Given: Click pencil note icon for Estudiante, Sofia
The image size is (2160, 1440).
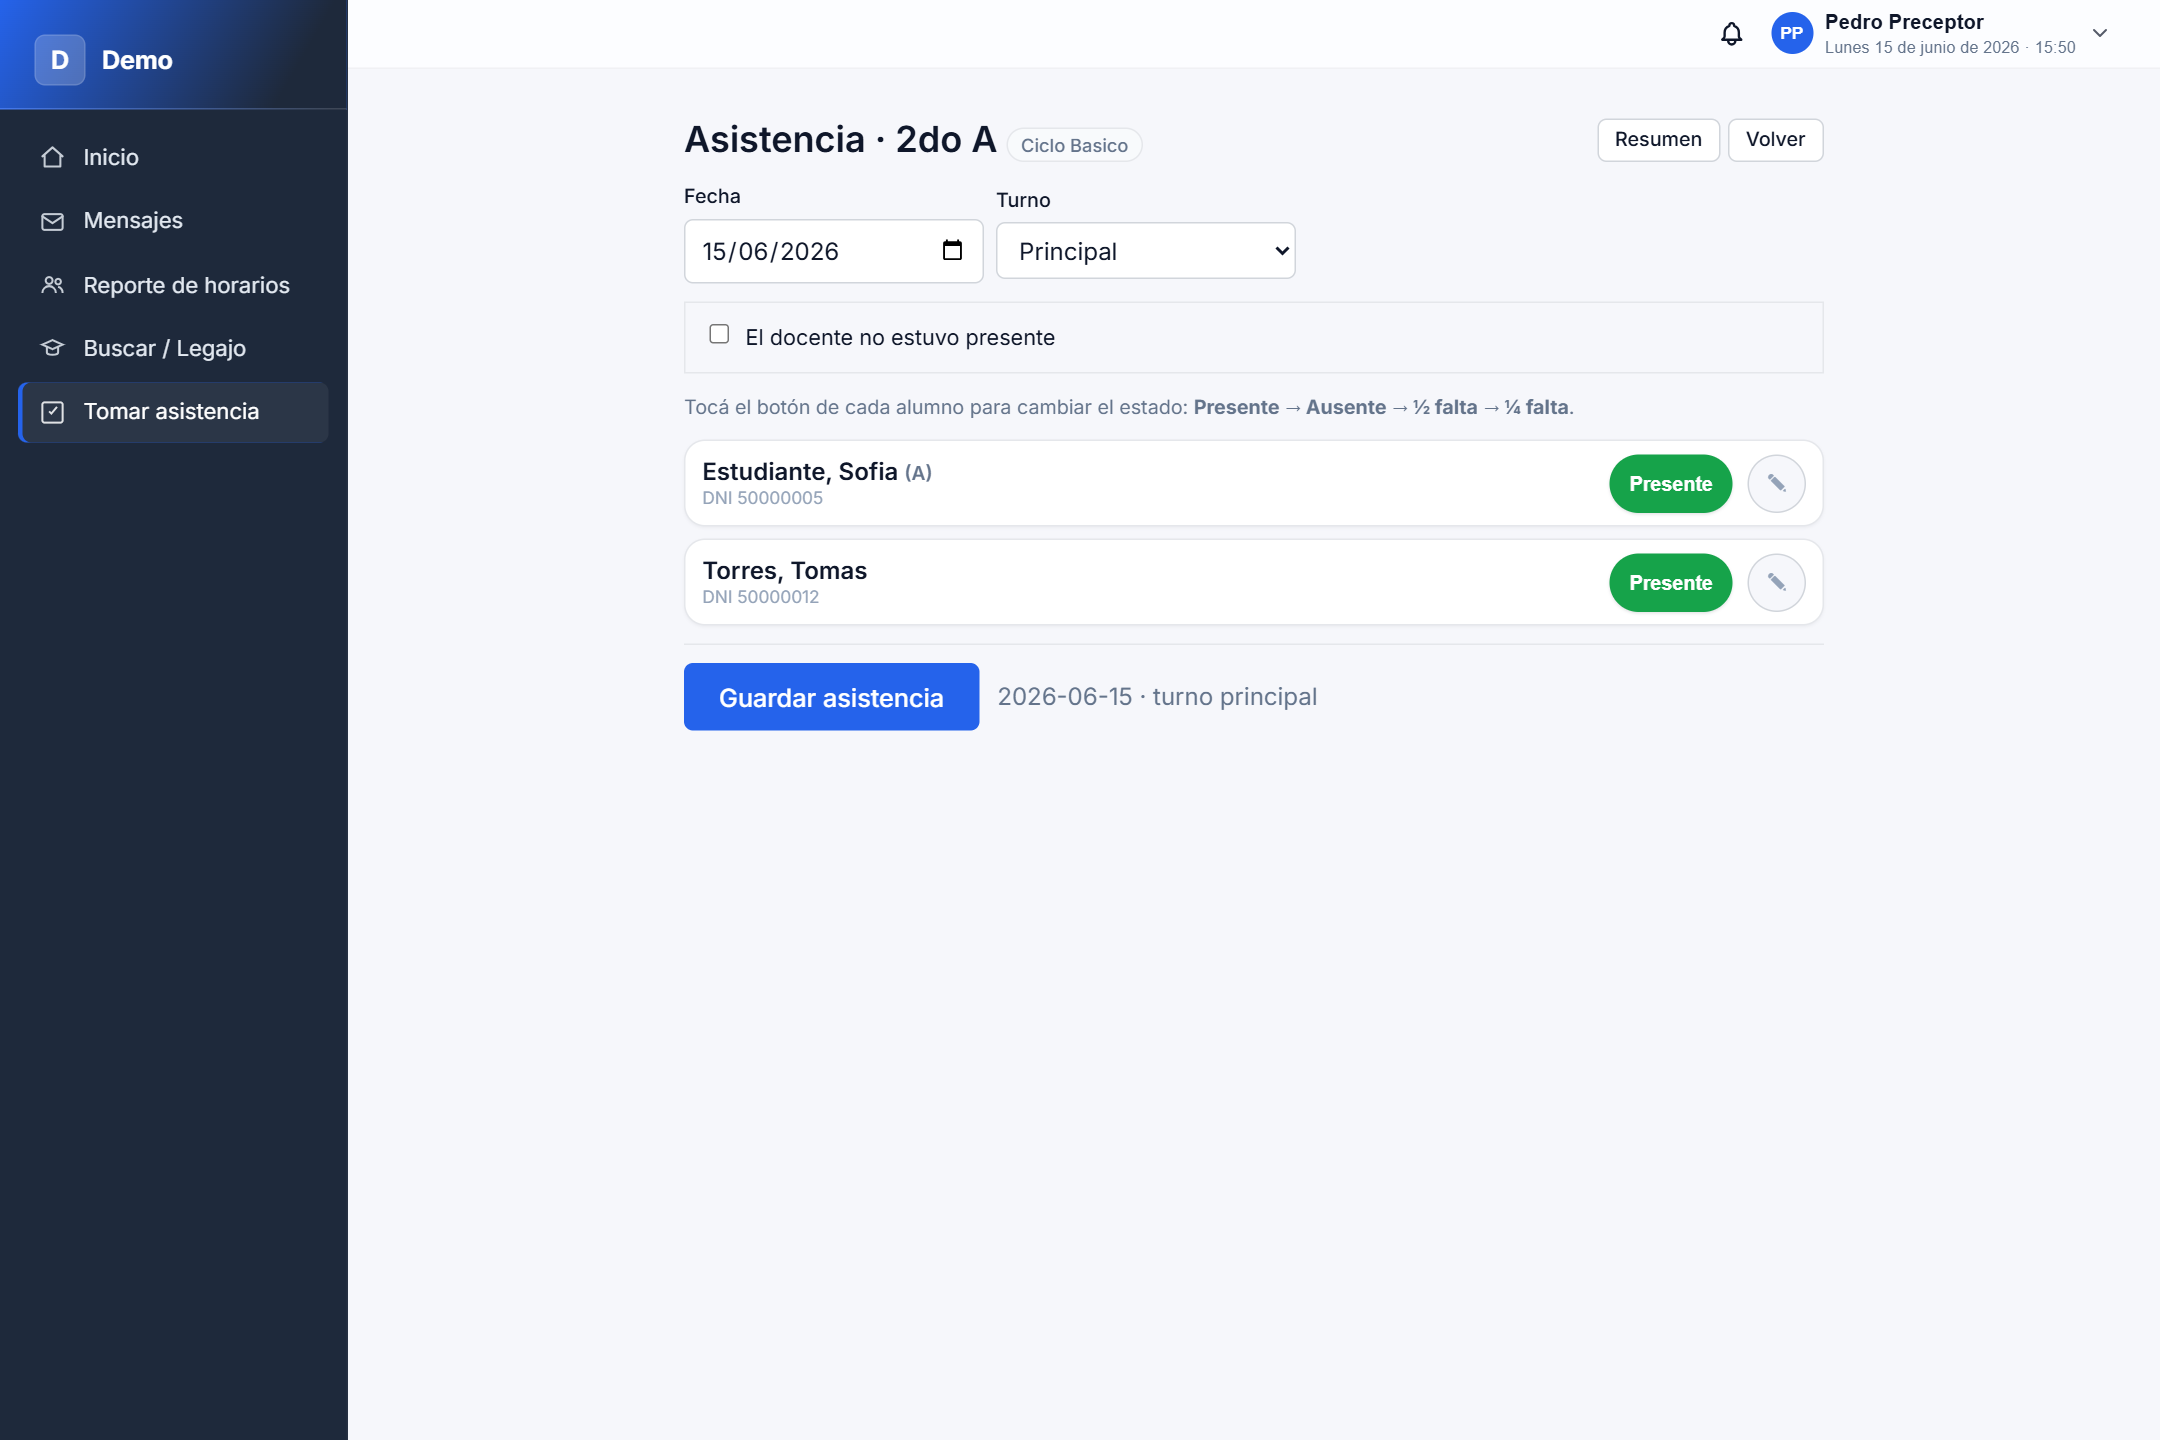Looking at the screenshot, I should (x=1776, y=484).
